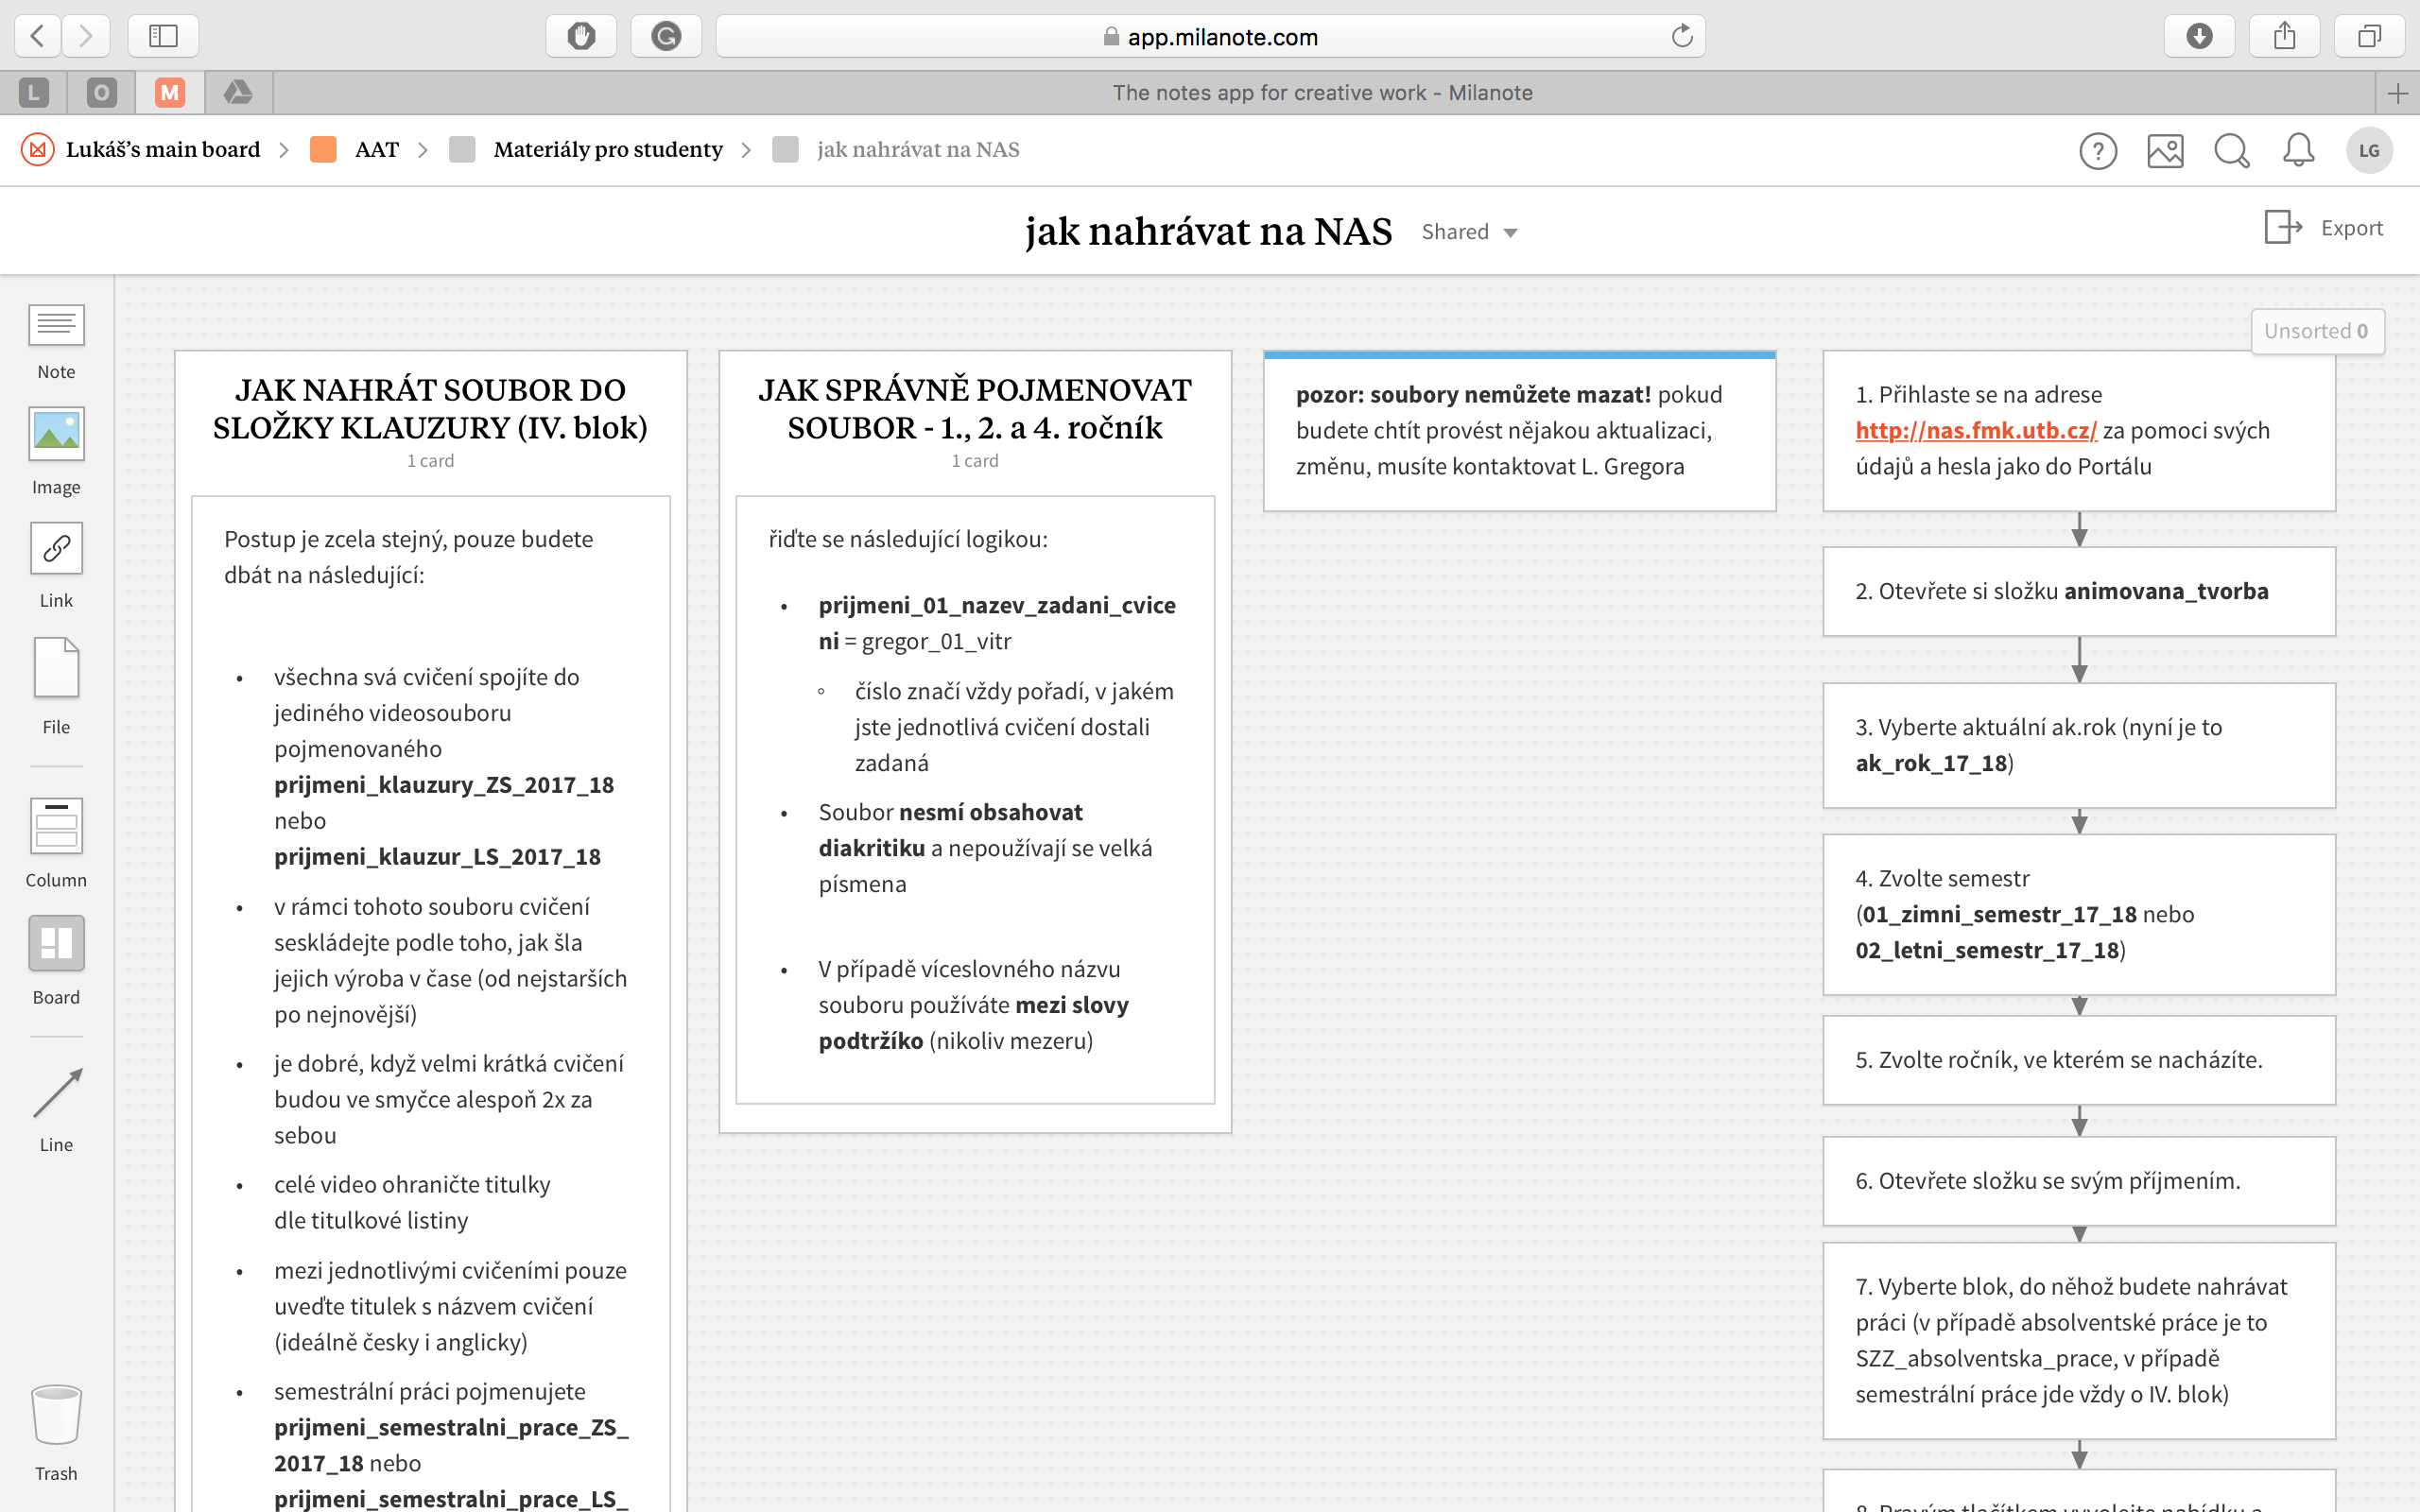Select the File tool in sidebar
Image resolution: width=2420 pixels, height=1512 pixels.
coord(56,667)
